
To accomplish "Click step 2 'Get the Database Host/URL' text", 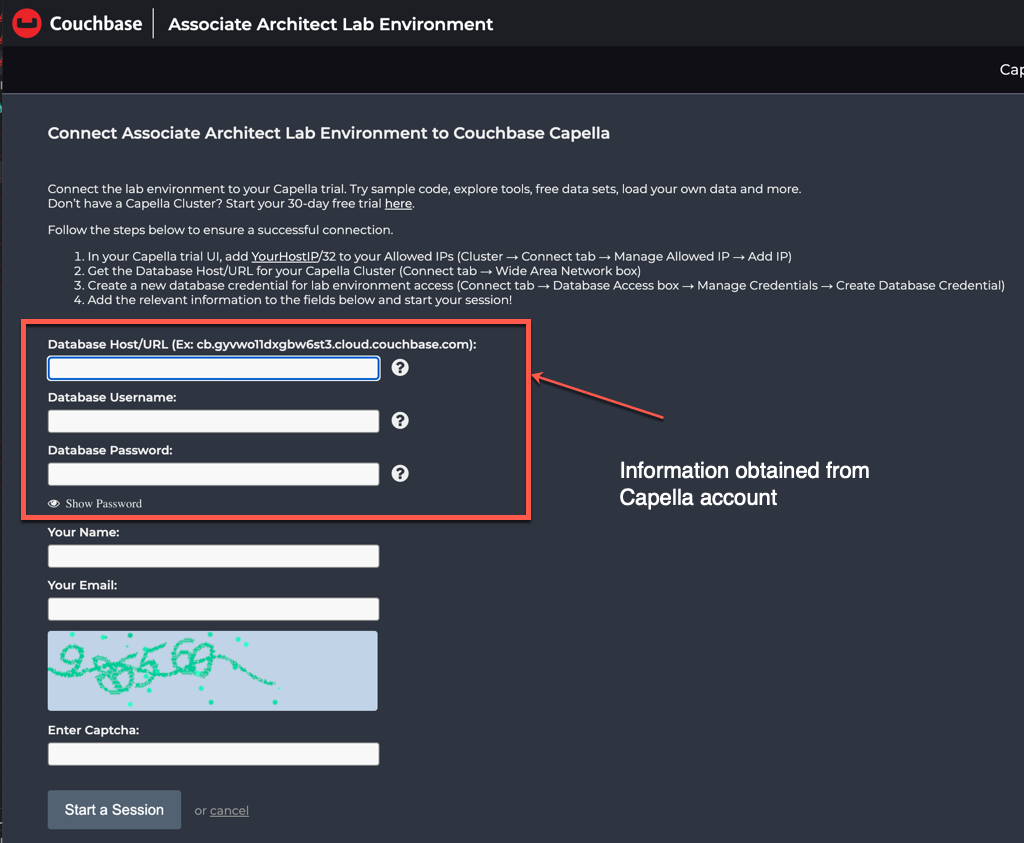I will tap(364, 271).
